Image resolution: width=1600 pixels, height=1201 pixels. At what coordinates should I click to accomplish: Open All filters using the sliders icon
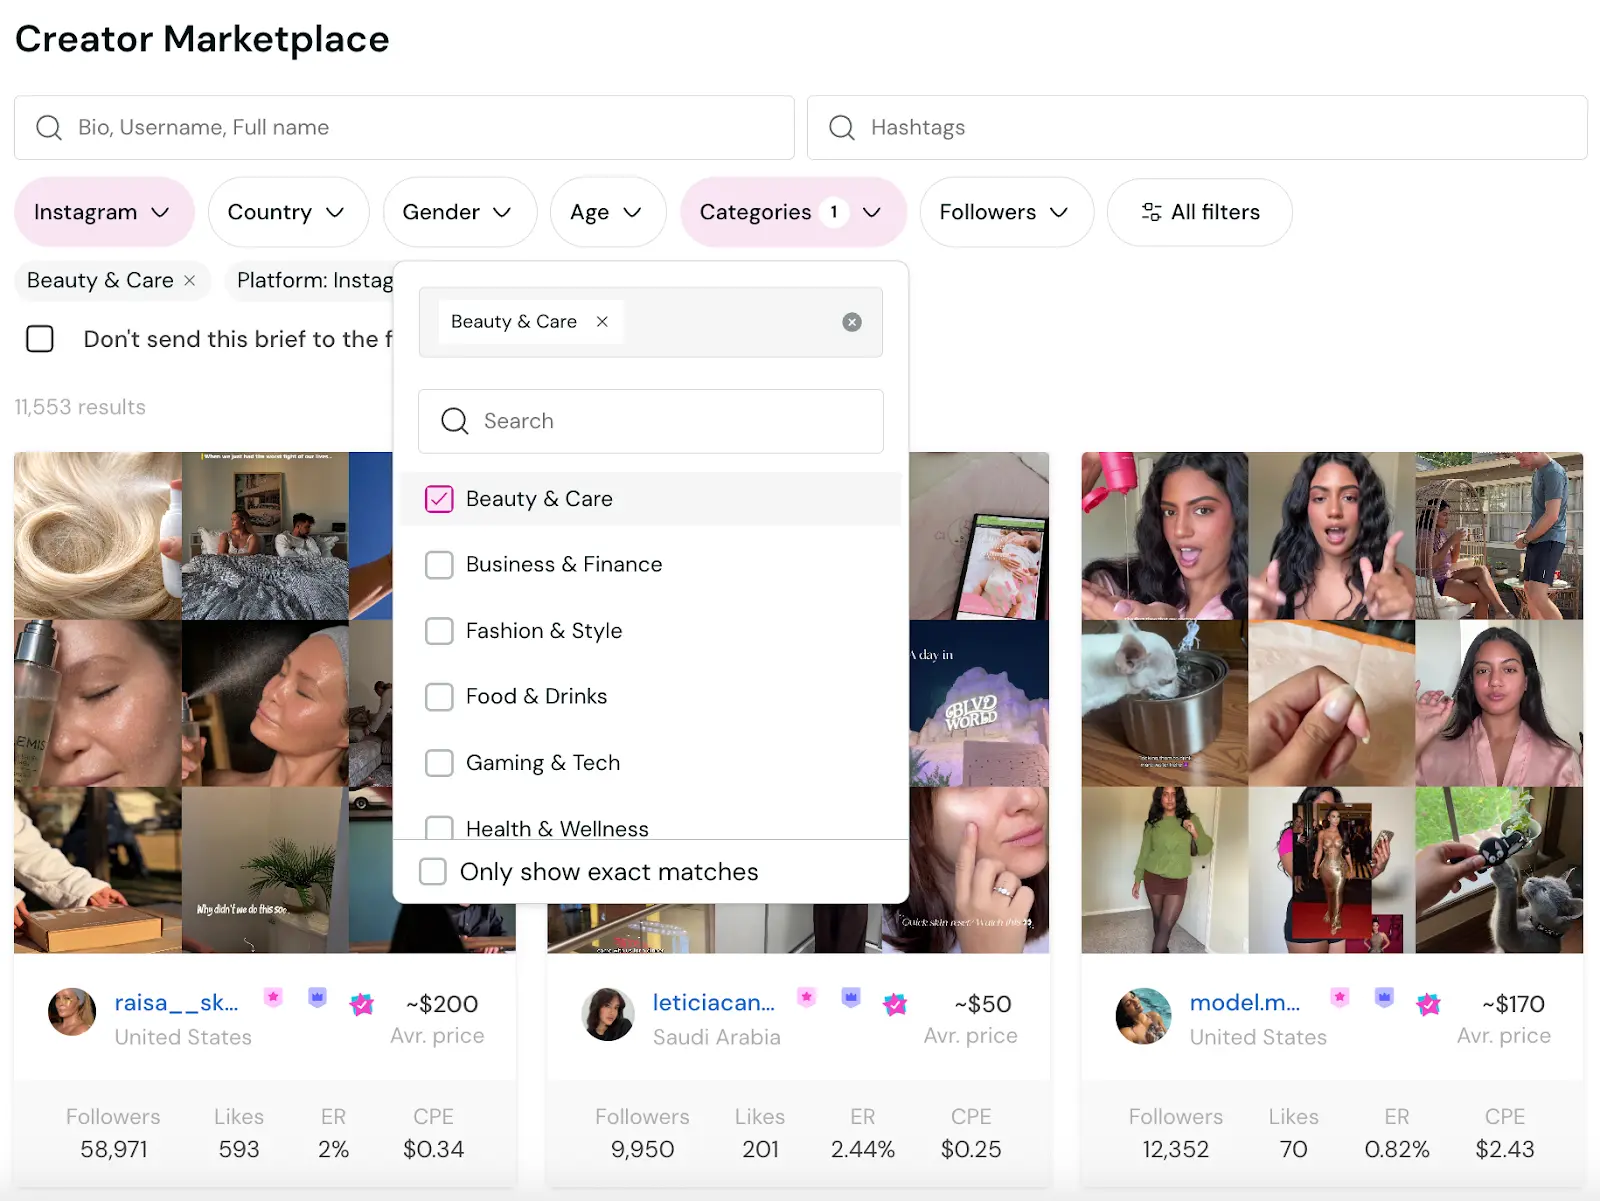coord(1150,212)
